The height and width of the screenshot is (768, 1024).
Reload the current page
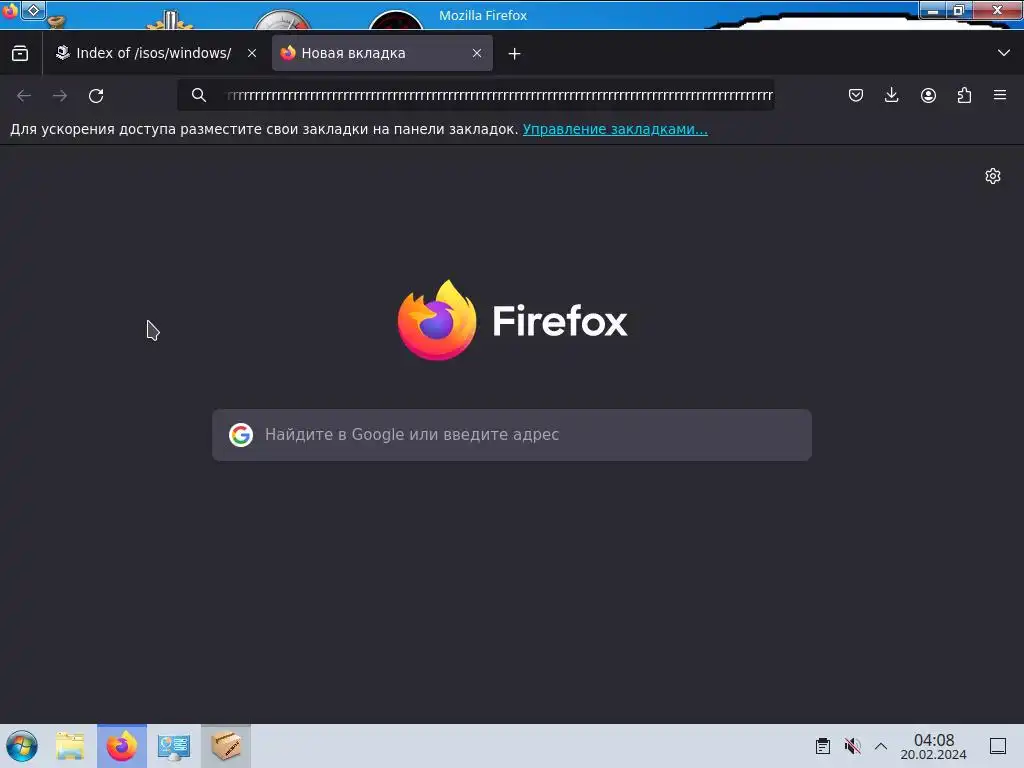pyautogui.click(x=96, y=96)
